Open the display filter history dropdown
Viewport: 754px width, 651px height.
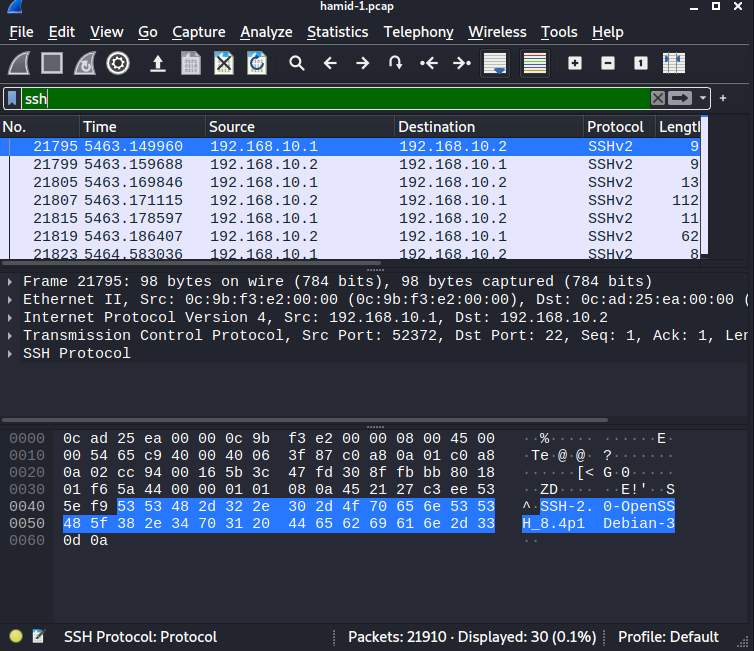pyautogui.click(x=704, y=98)
